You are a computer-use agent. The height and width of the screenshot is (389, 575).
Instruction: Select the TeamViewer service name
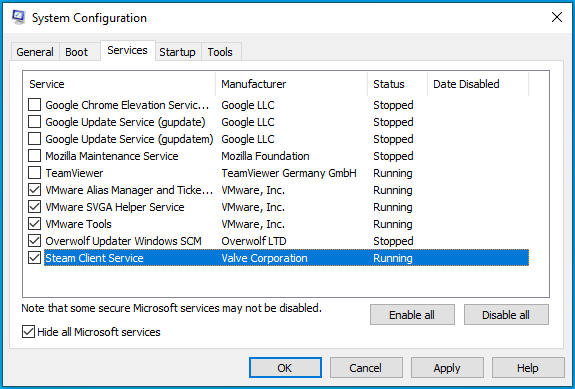pyautogui.click(x=74, y=173)
